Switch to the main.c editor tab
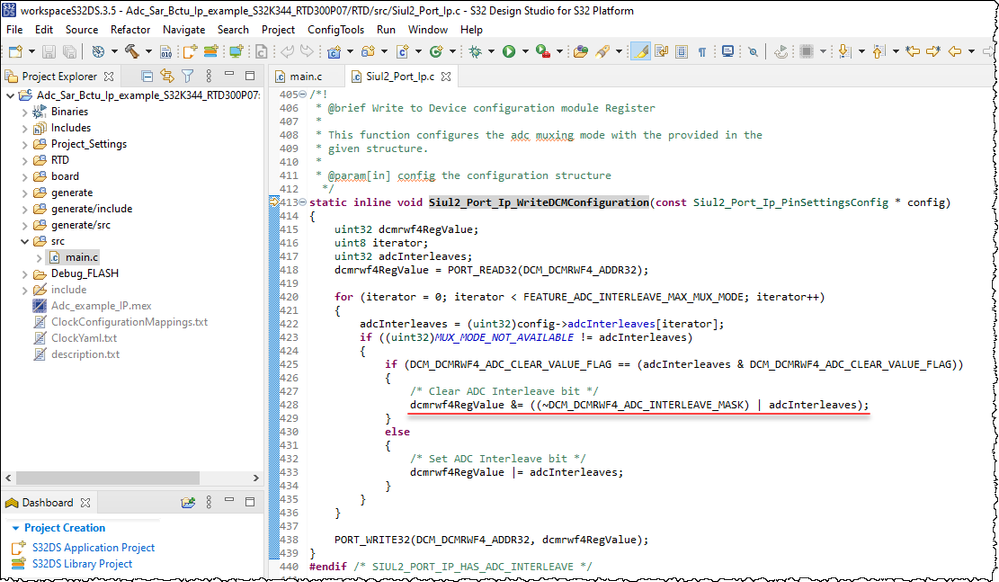The width and height of the screenshot is (999, 582). 304,74
